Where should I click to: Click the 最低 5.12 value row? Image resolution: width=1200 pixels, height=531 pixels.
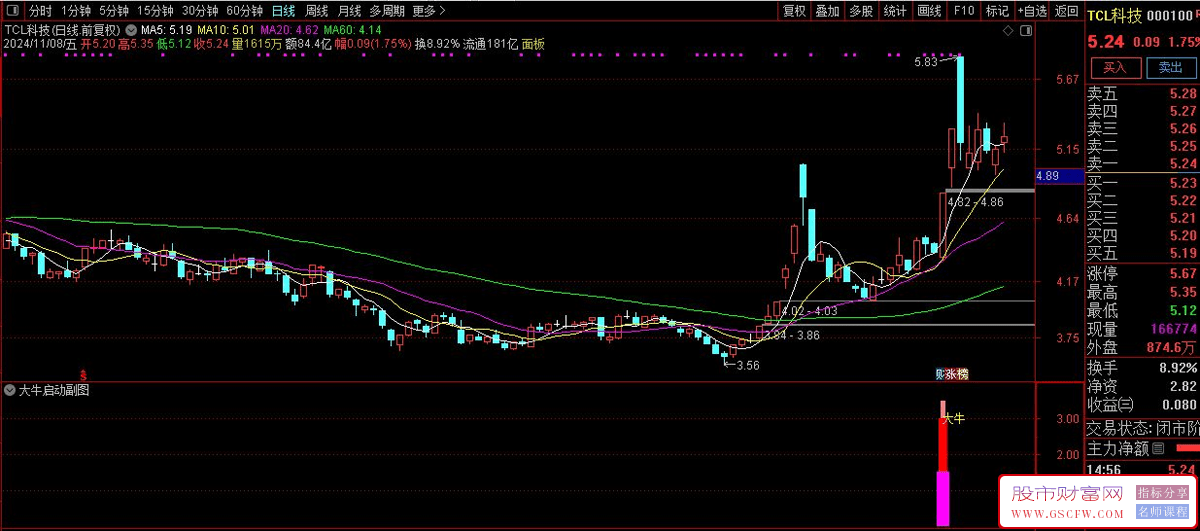1142,310
